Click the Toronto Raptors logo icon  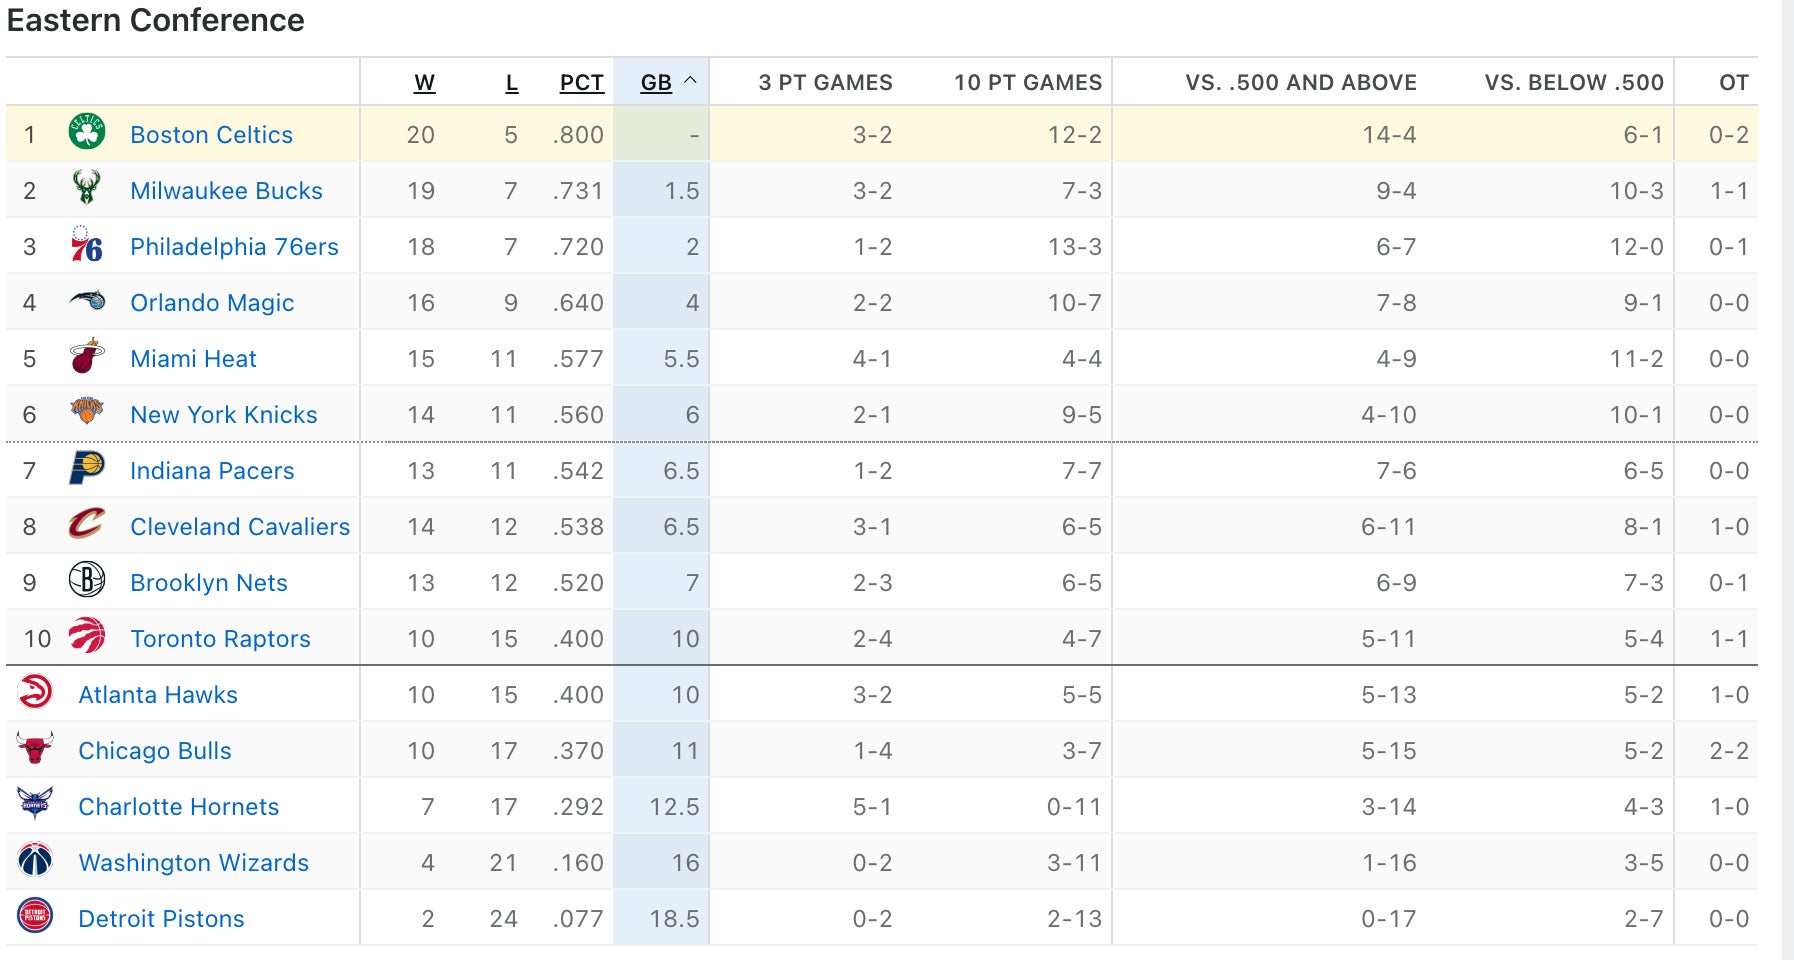pyautogui.click(x=87, y=637)
